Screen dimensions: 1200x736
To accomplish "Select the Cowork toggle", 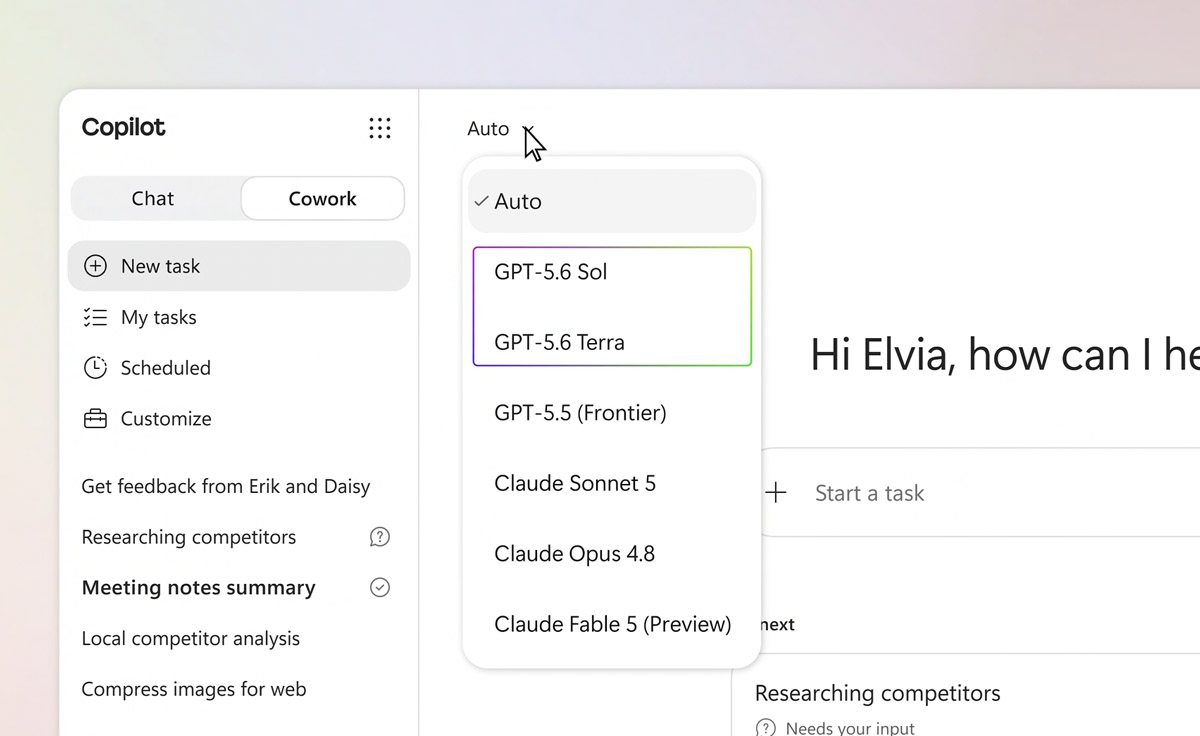I will (322, 198).
